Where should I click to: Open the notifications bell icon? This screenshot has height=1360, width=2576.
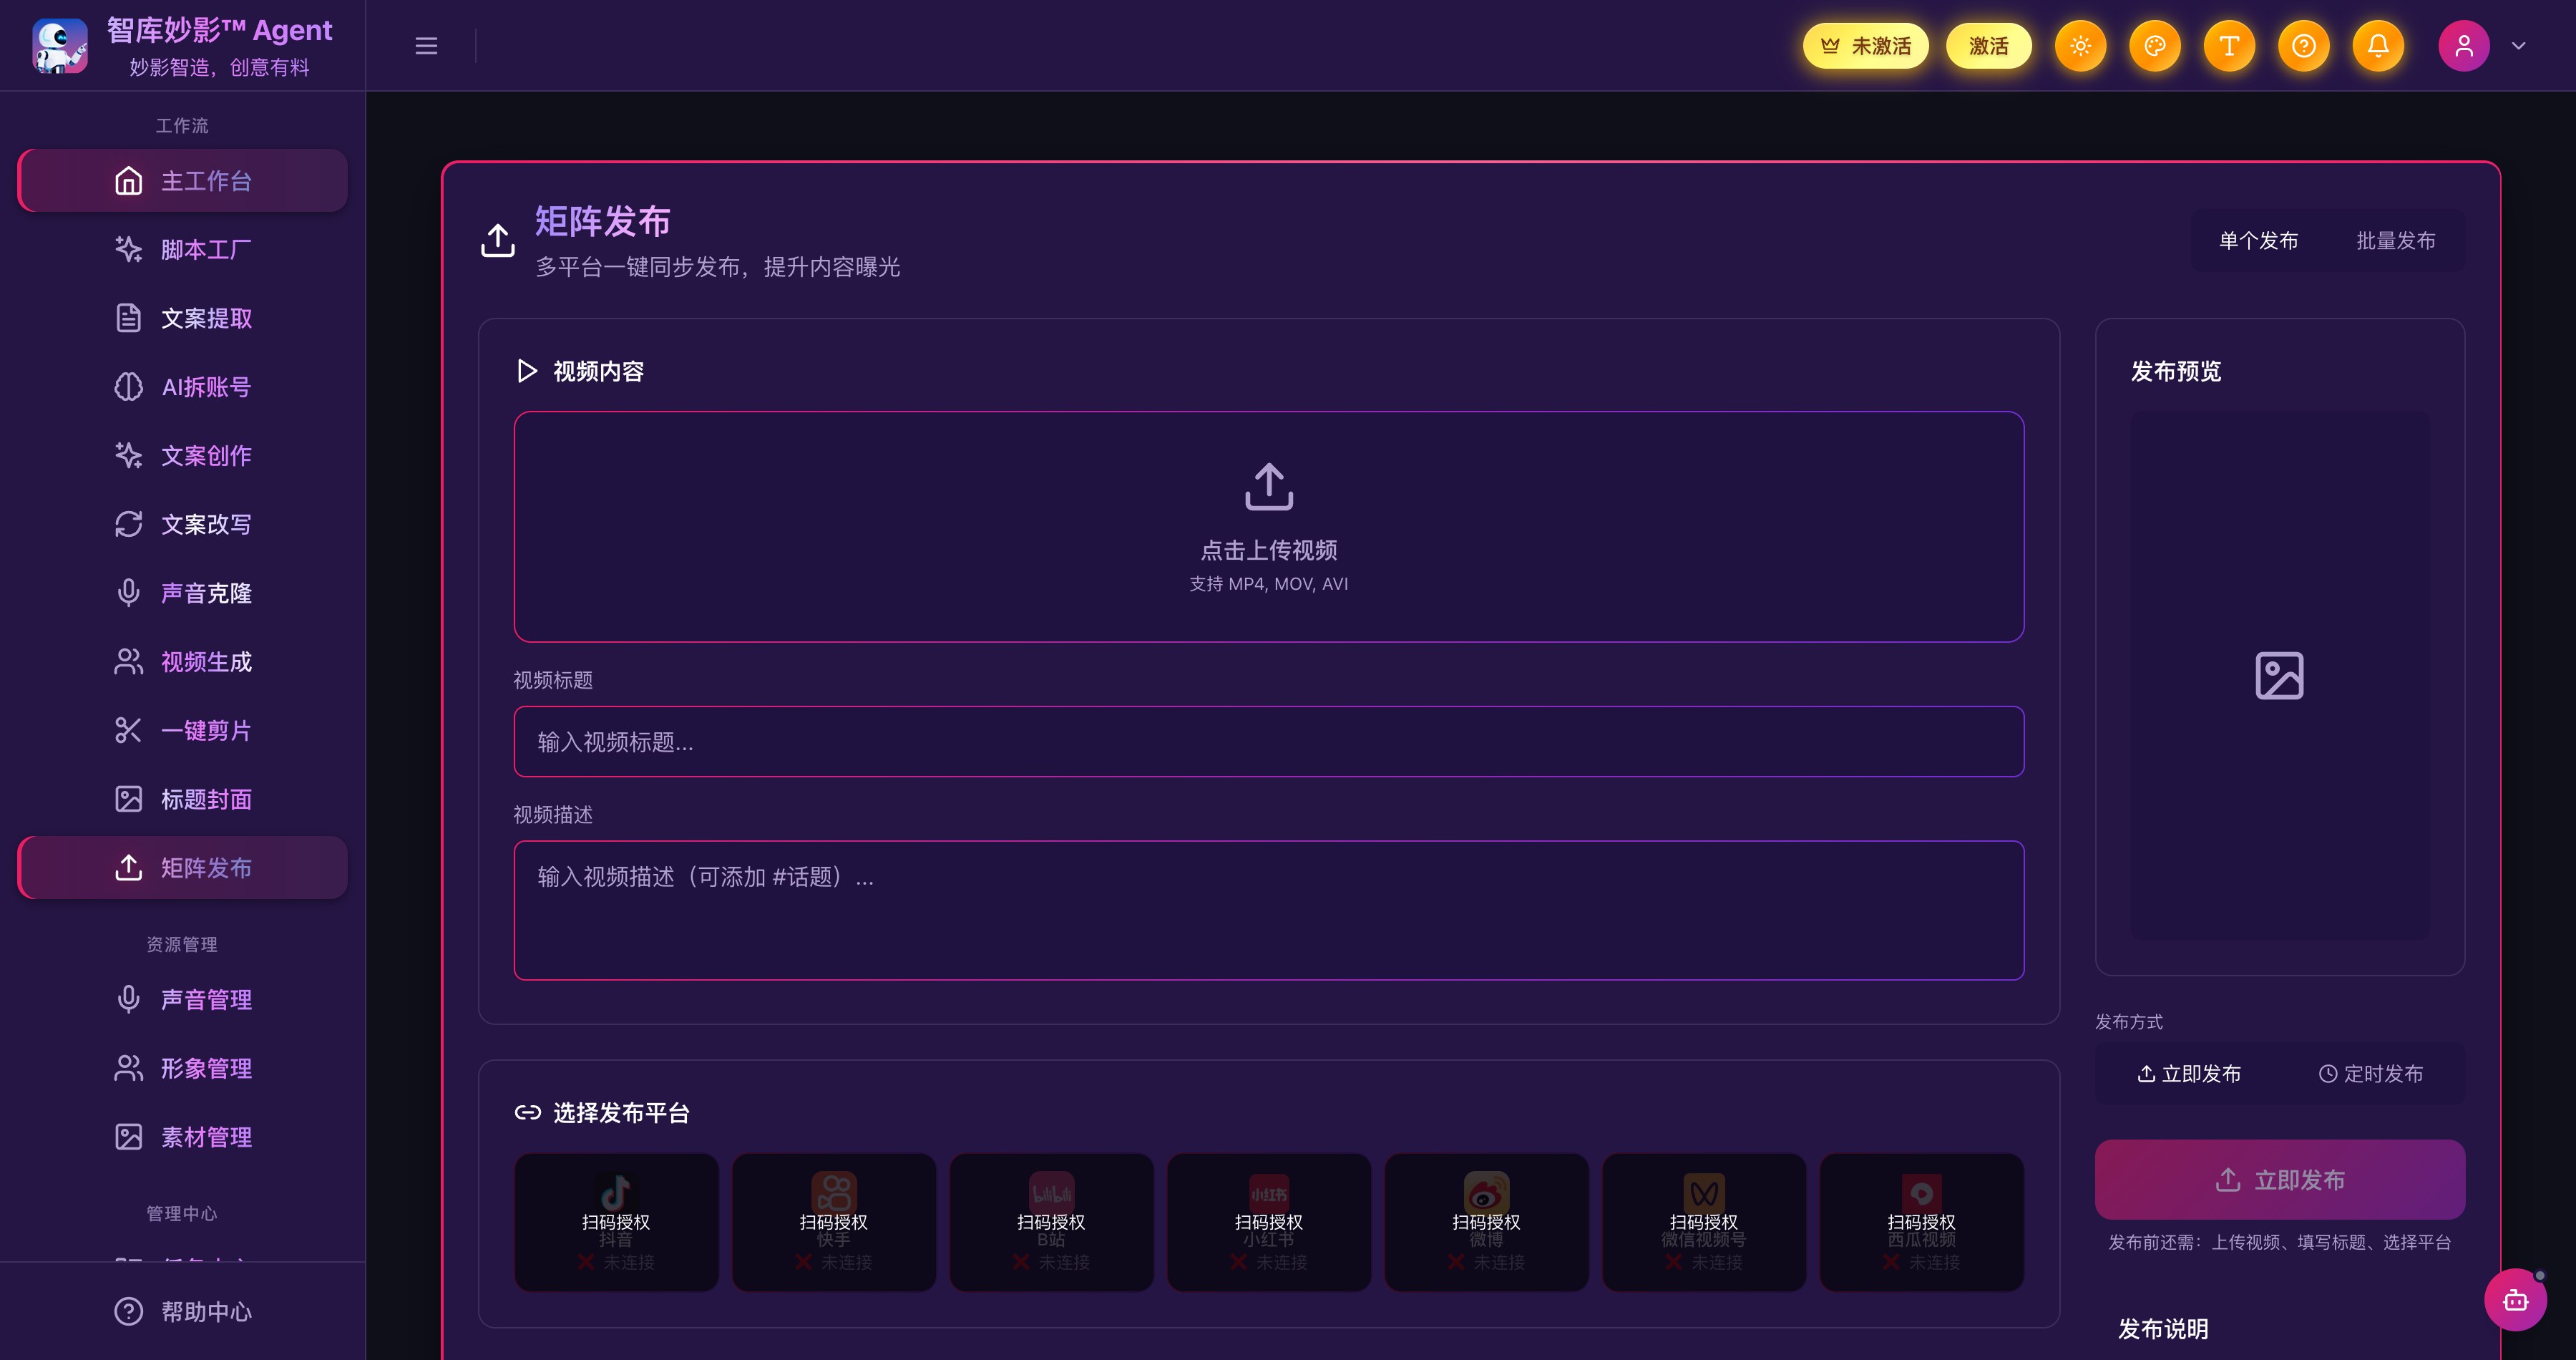pyautogui.click(x=2378, y=46)
